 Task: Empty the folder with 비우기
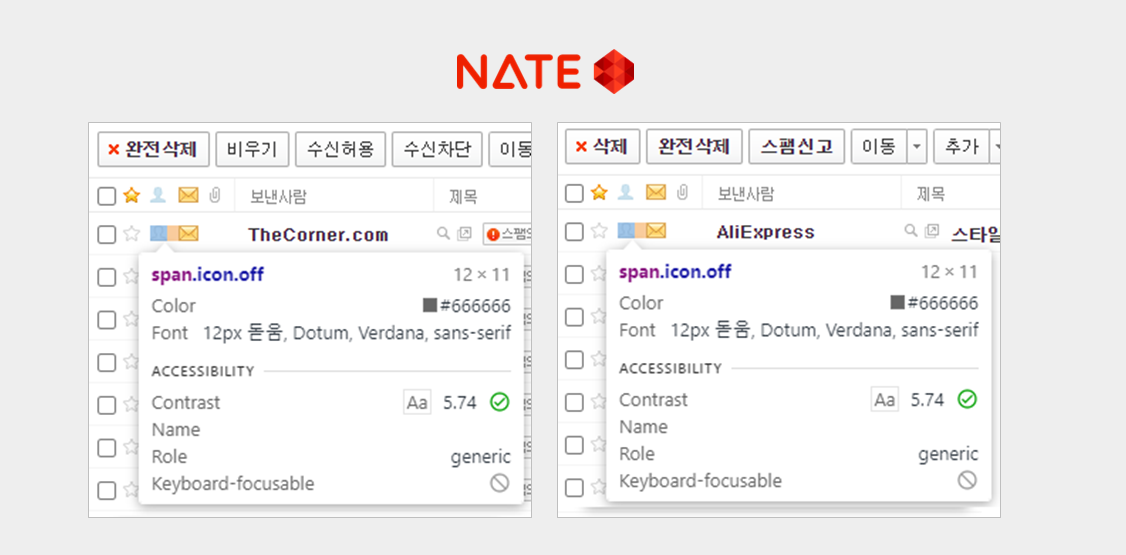[252, 149]
